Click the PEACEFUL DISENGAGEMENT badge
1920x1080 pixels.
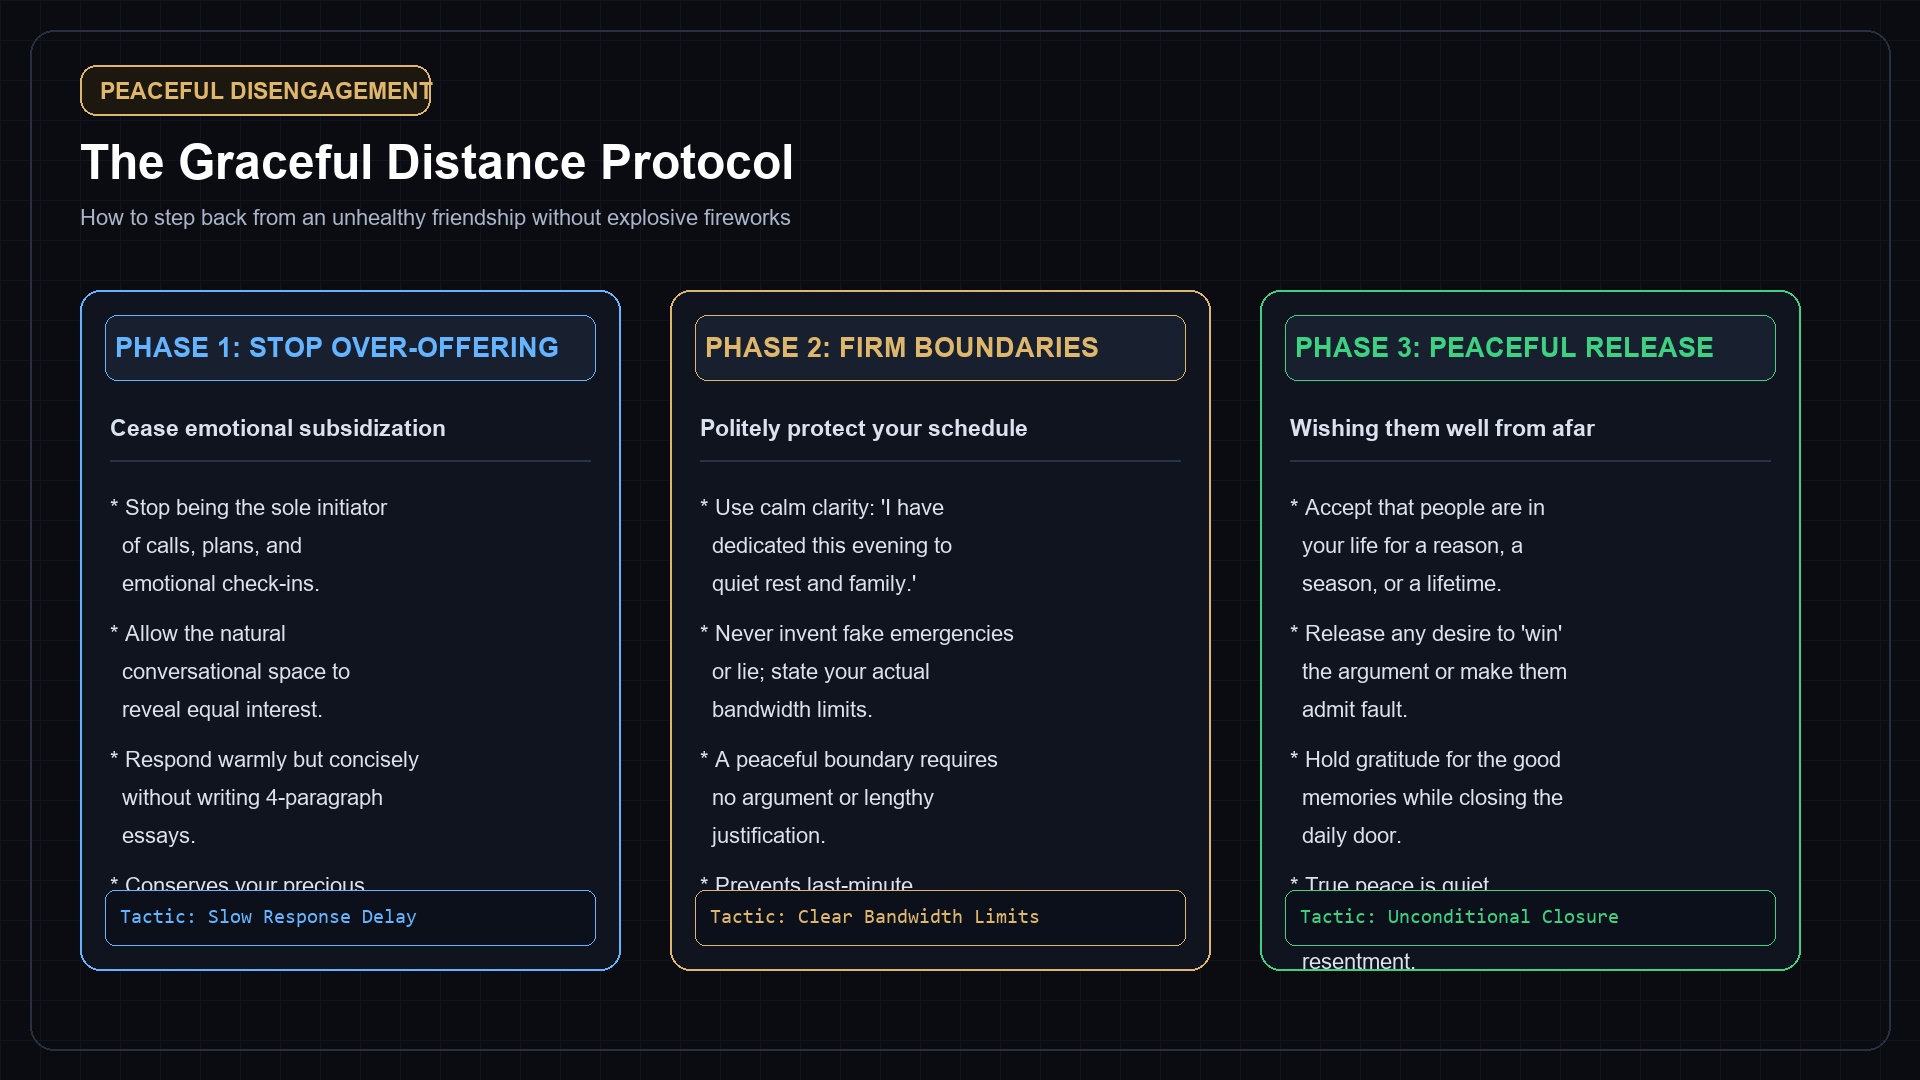(256, 91)
